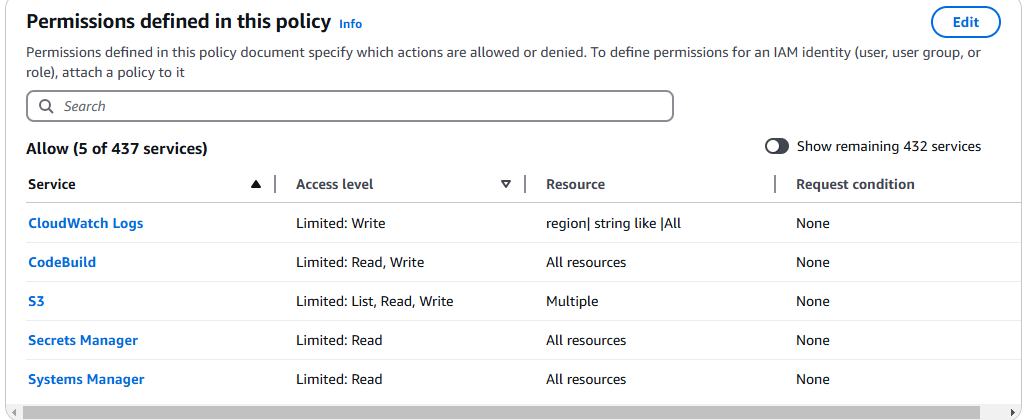Open the Systems Manager service link
The width and height of the screenshot is (1029, 420).
tap(86, 379)
